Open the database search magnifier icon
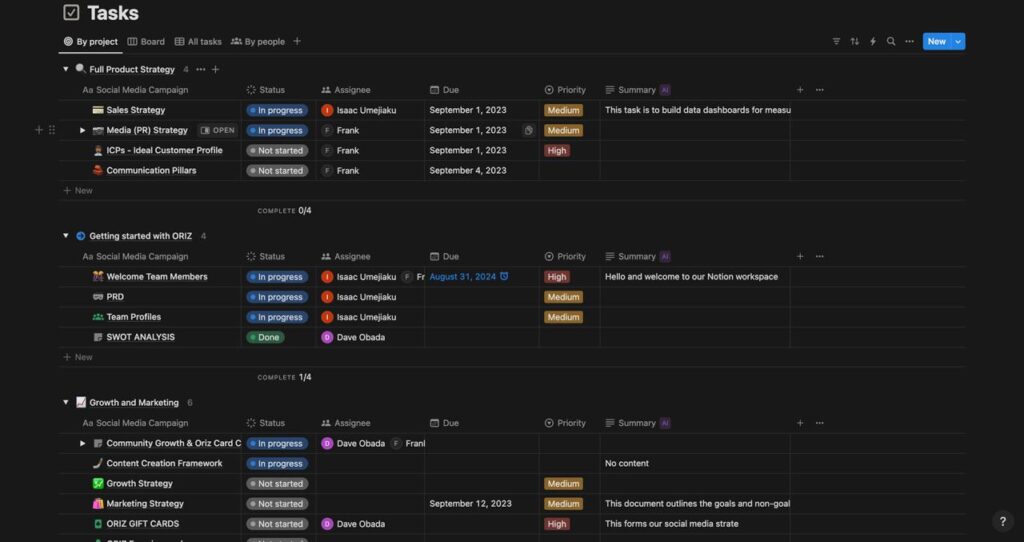The width and height of the screenshot is (1024, 542). 891,41
